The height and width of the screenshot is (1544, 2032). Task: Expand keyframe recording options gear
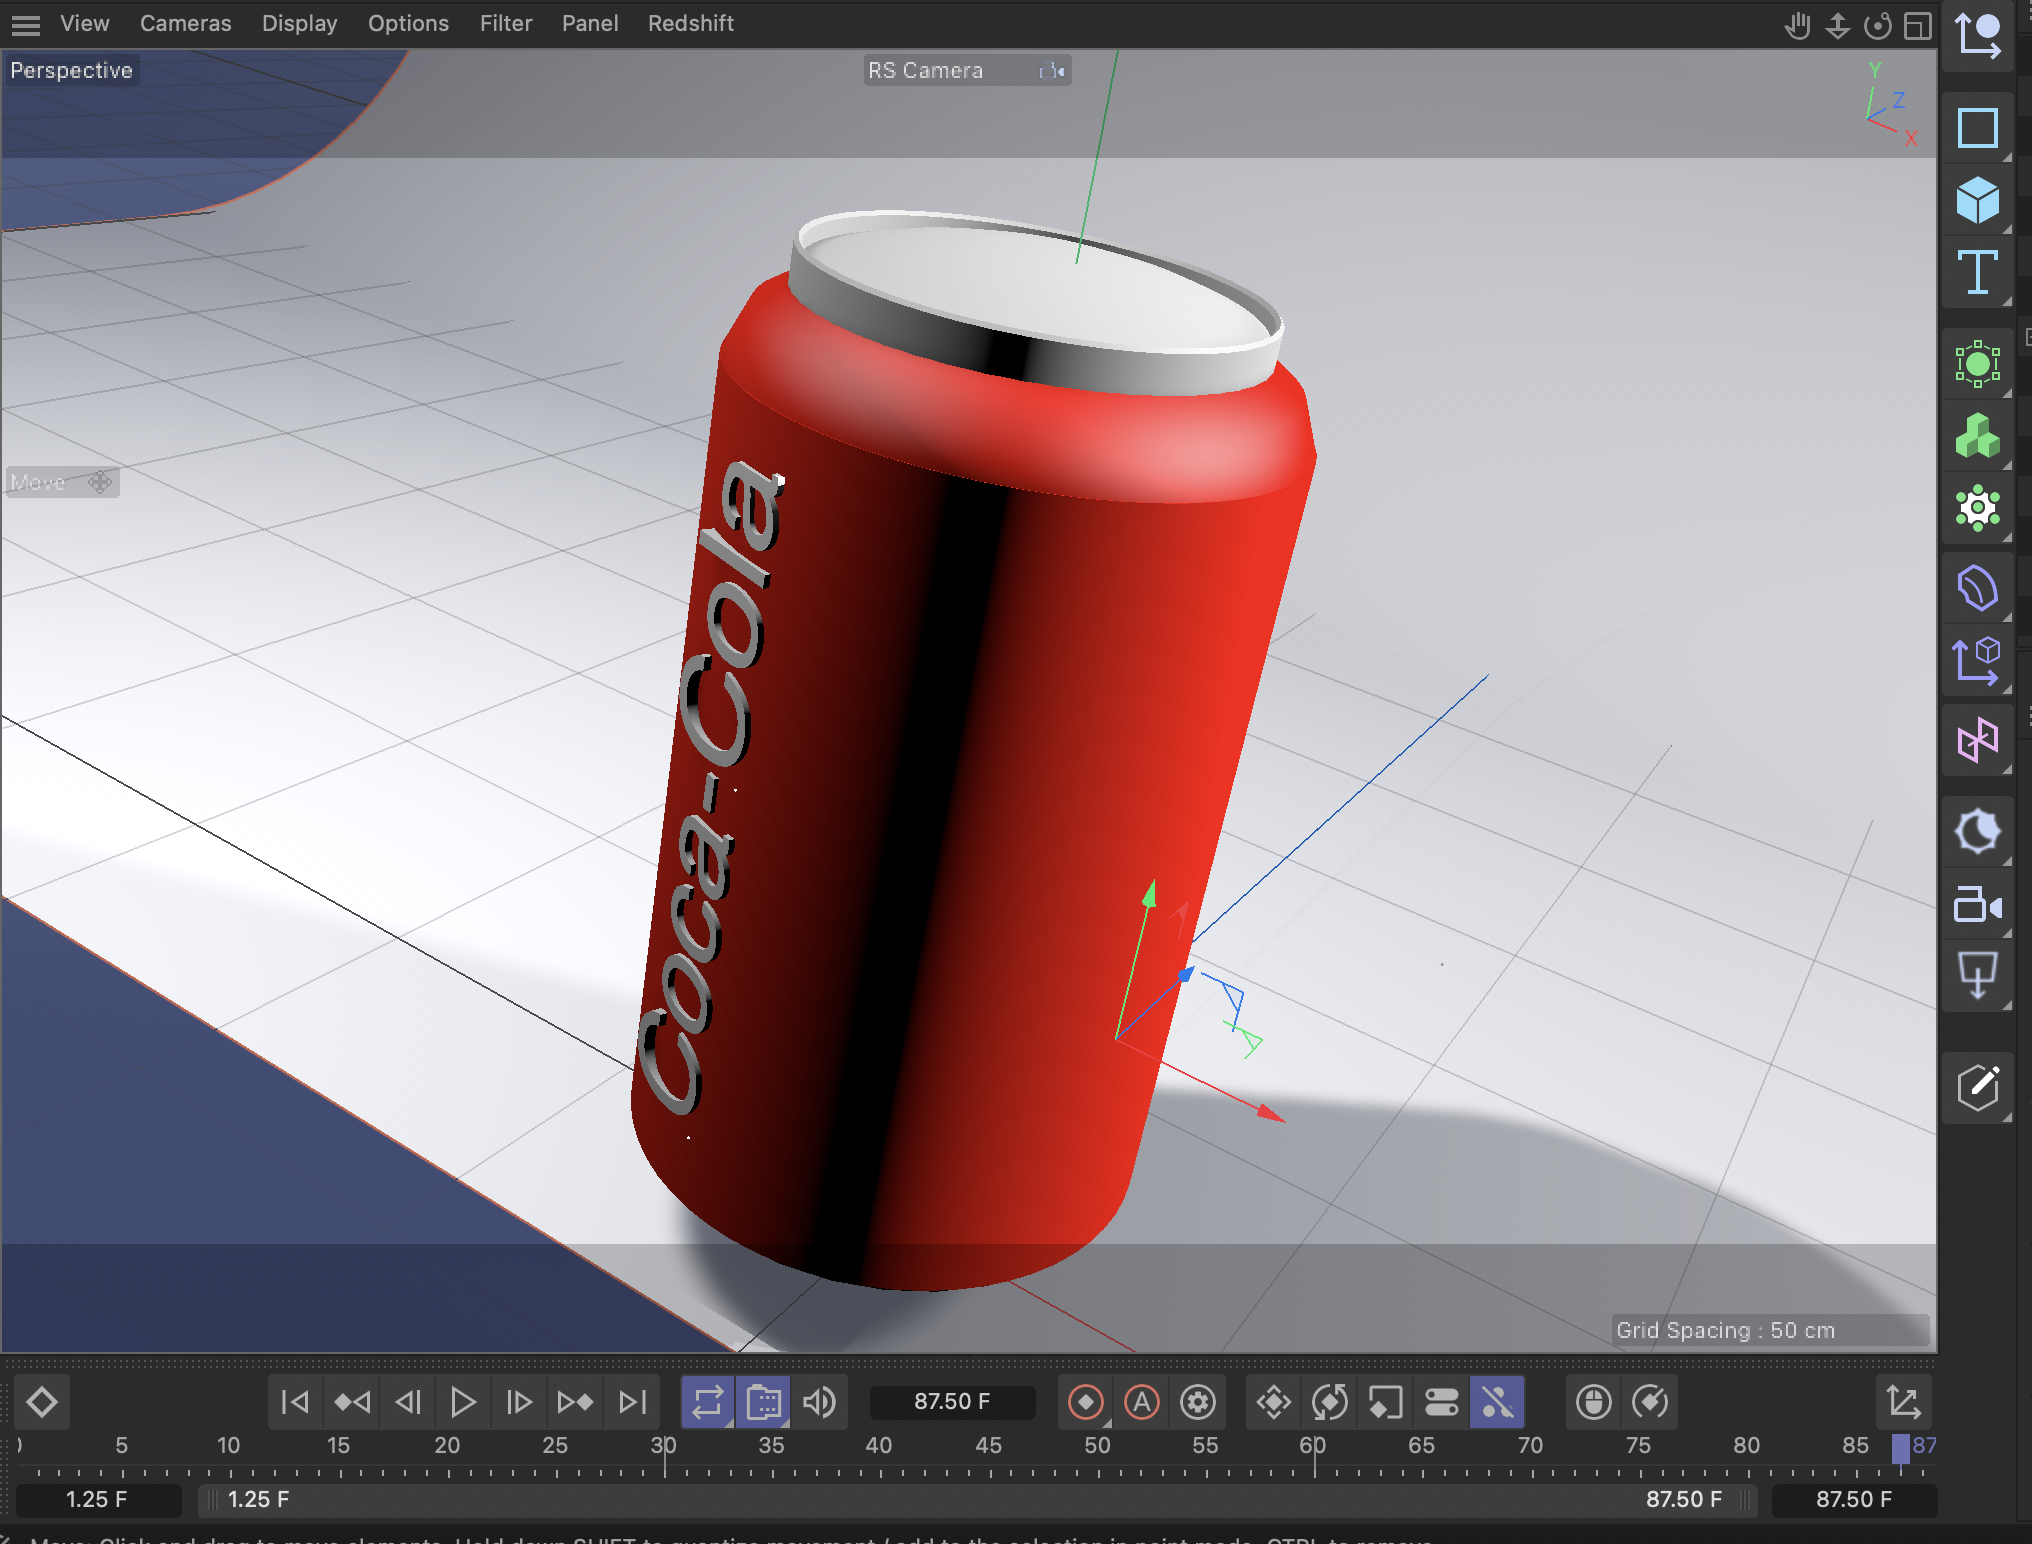pyautogui.click(x=1198, y=1402)
